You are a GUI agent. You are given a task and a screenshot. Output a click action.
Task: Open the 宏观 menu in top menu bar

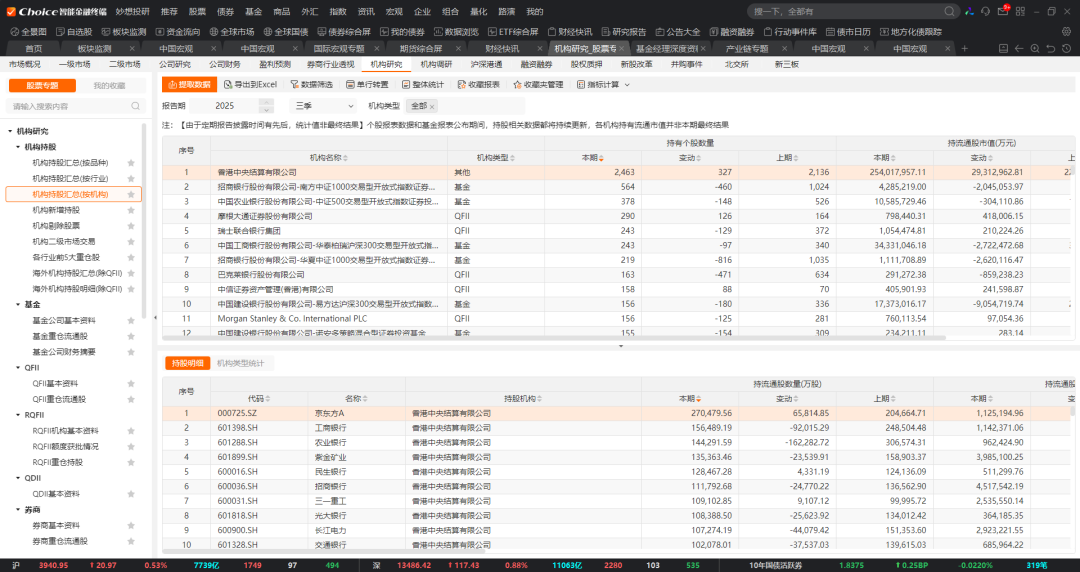pos(394,12)
